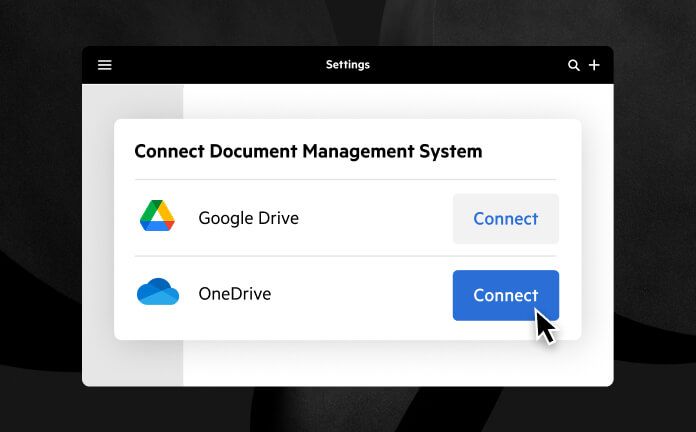
Task: Click the Settings title in header
Action: [348, 65]
